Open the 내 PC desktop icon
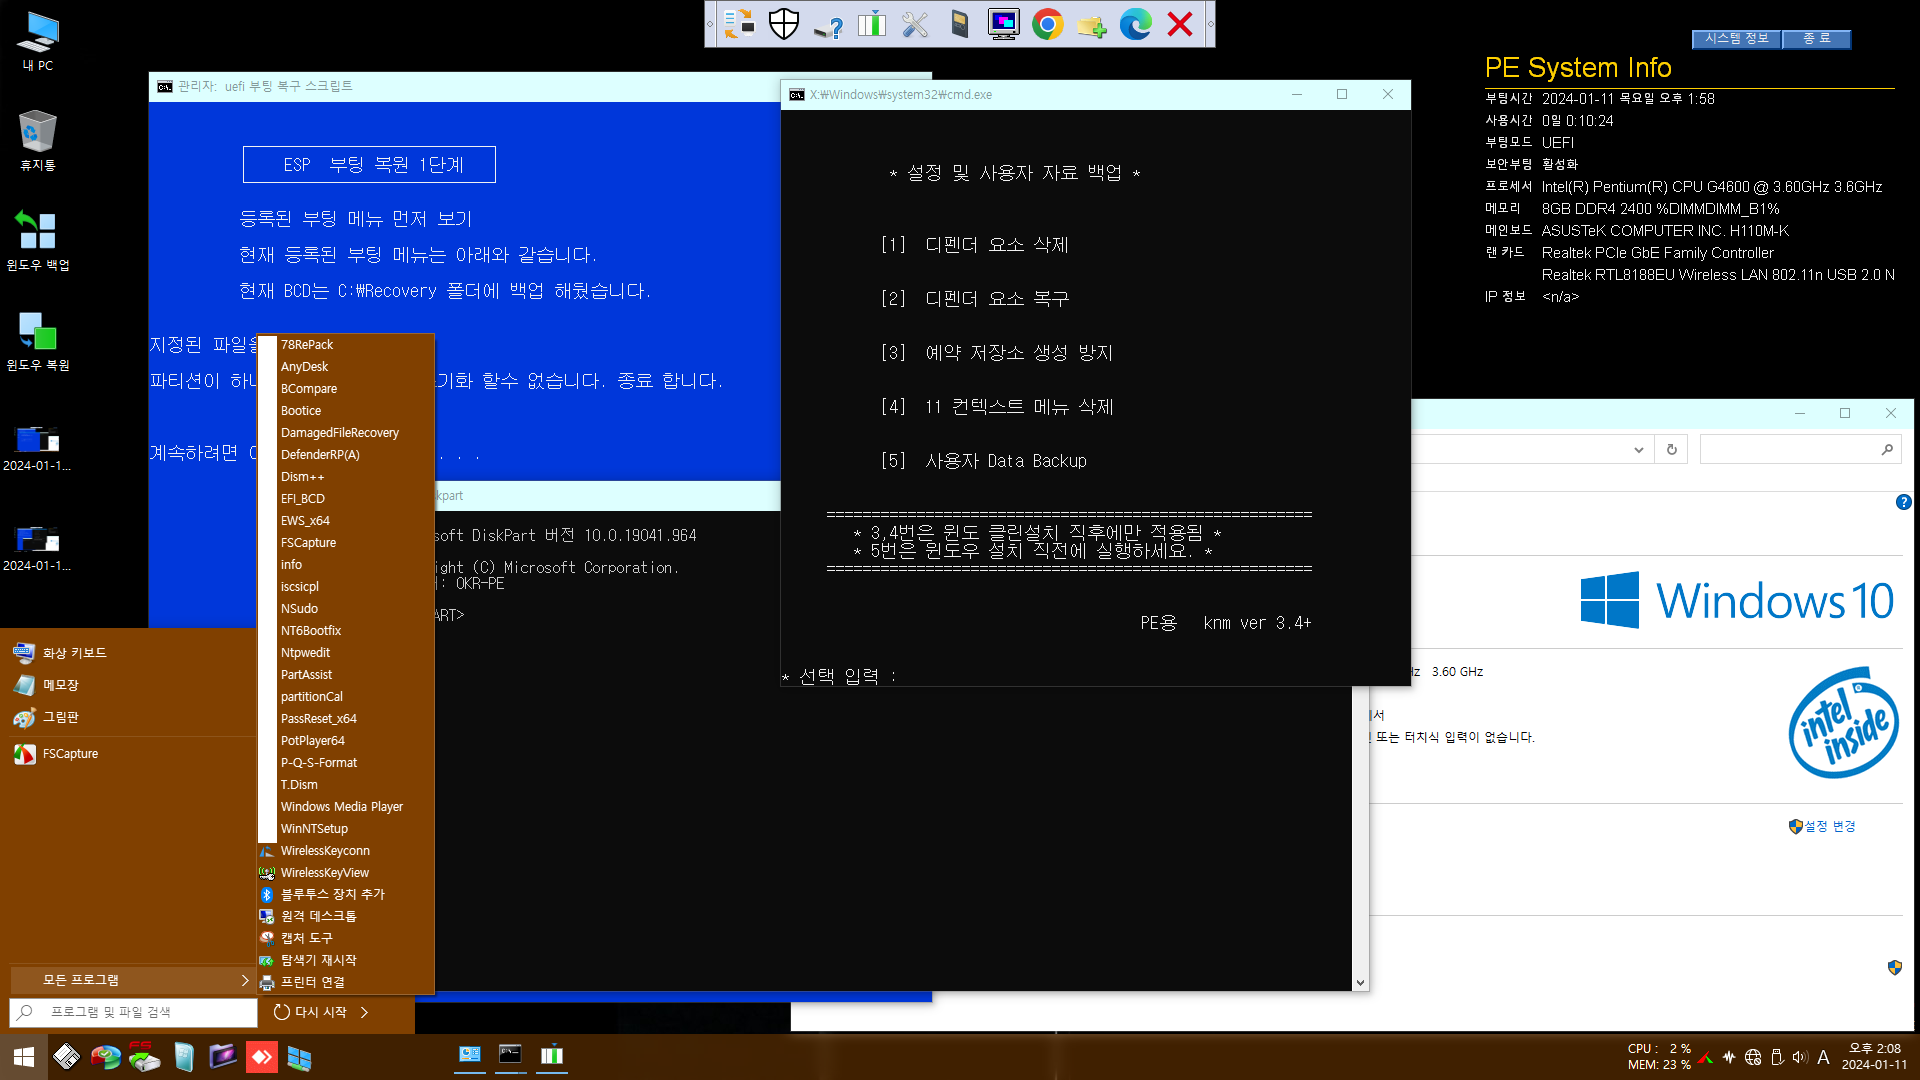 tap(38, 41)
